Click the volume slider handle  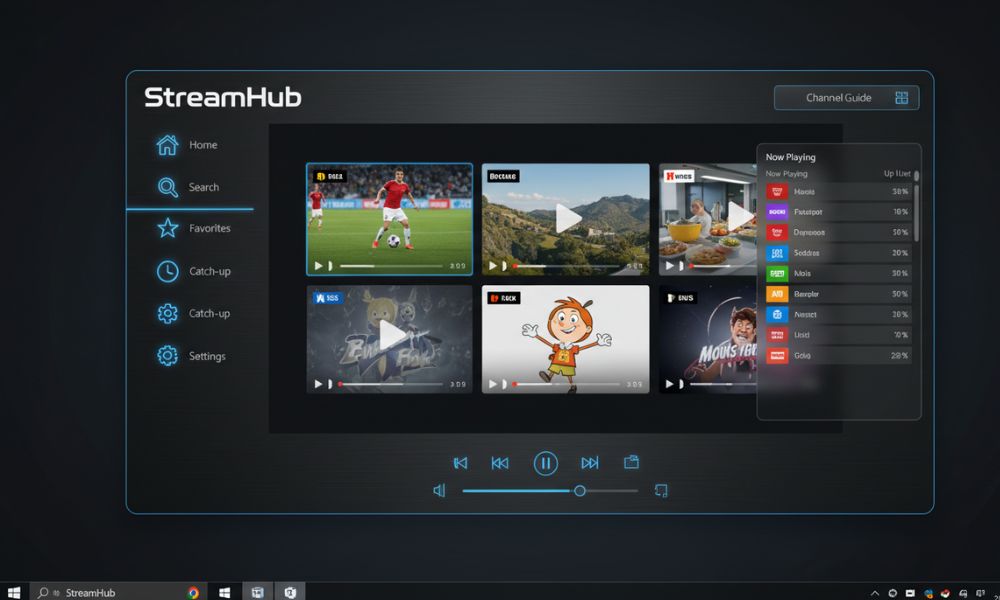(x=579, y=491)
